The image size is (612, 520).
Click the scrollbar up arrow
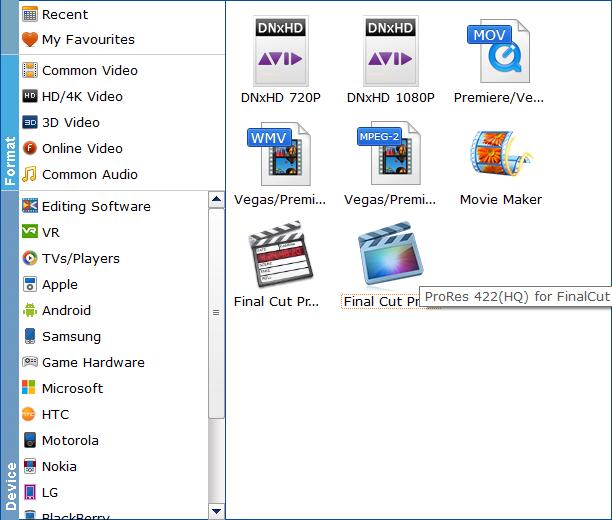click(x=216, y=199)
